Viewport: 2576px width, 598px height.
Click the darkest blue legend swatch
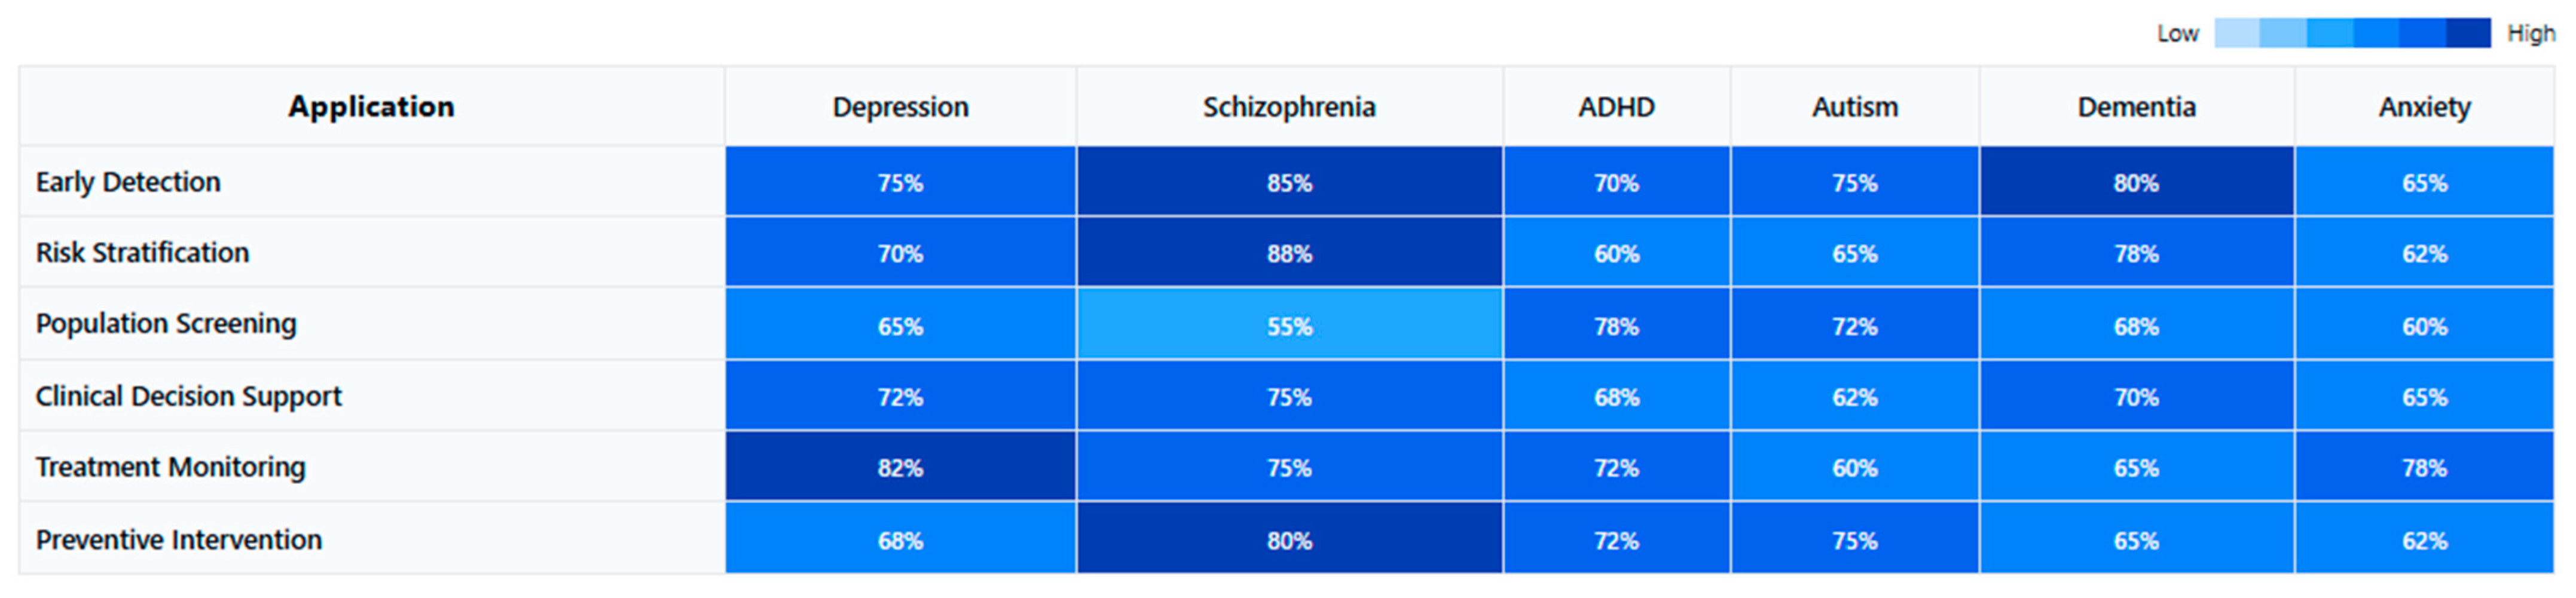click(2467, 33)
